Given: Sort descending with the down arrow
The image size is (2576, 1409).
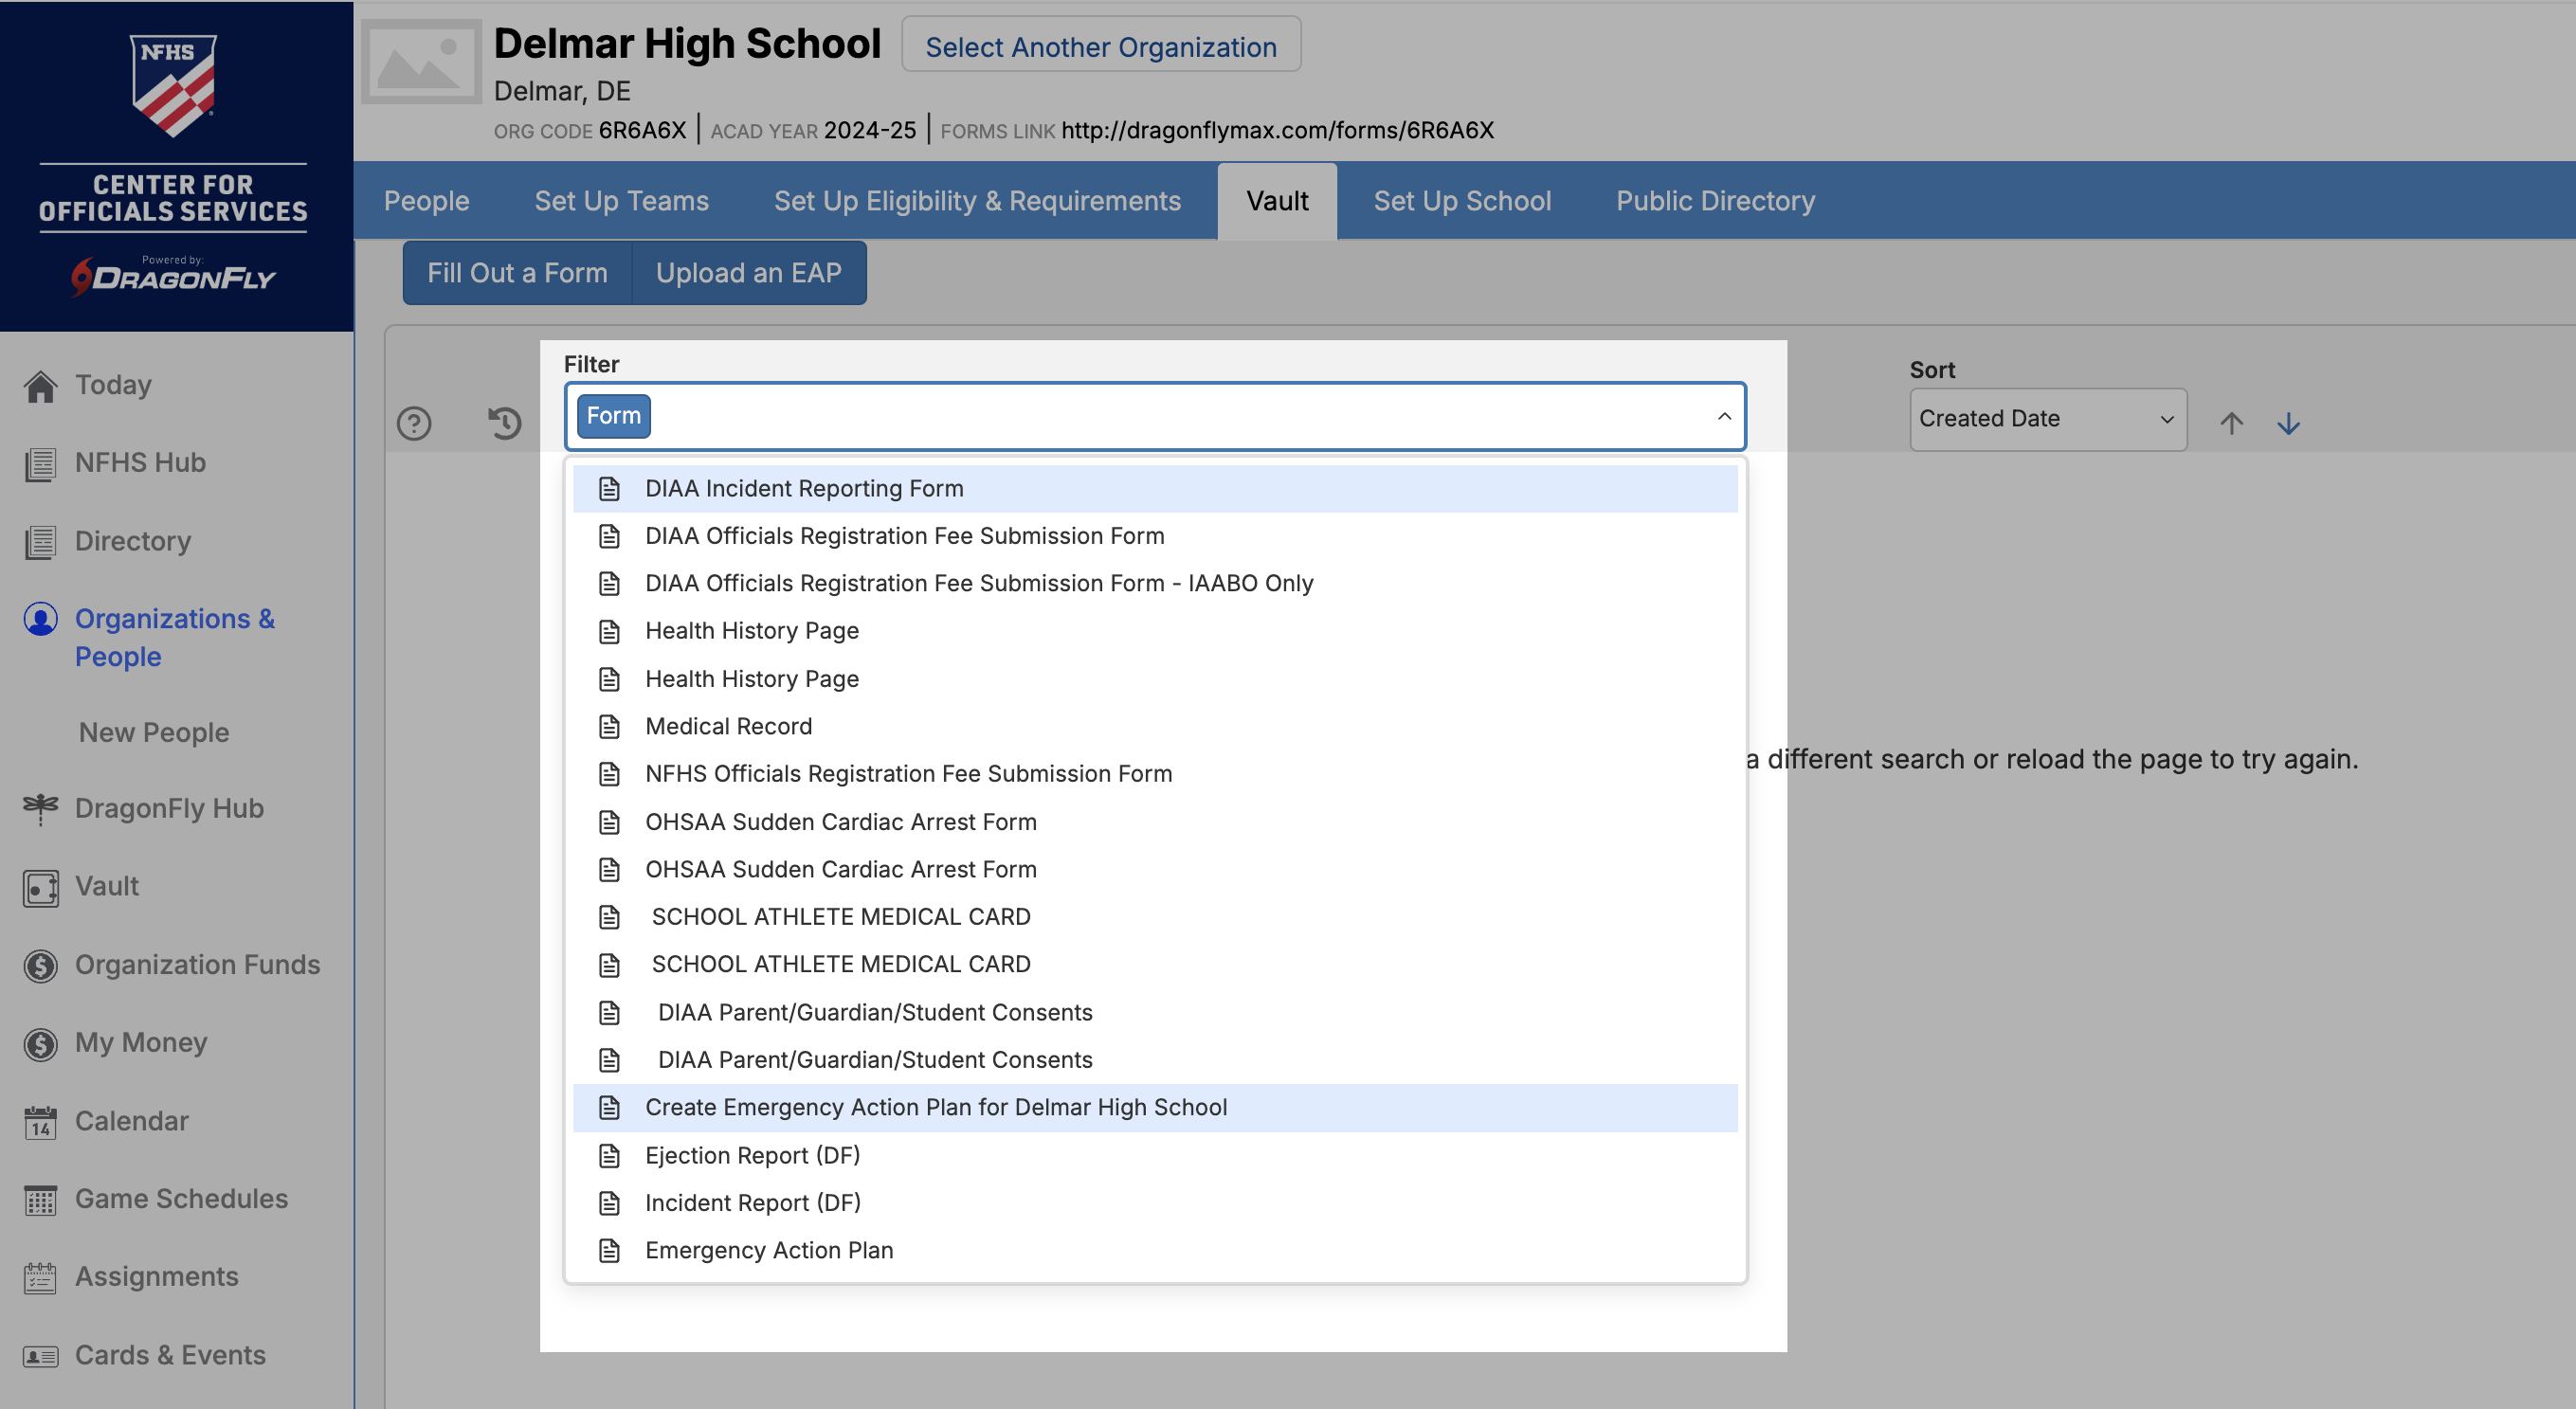Looking at the screenshot, I should (2288, 423).
